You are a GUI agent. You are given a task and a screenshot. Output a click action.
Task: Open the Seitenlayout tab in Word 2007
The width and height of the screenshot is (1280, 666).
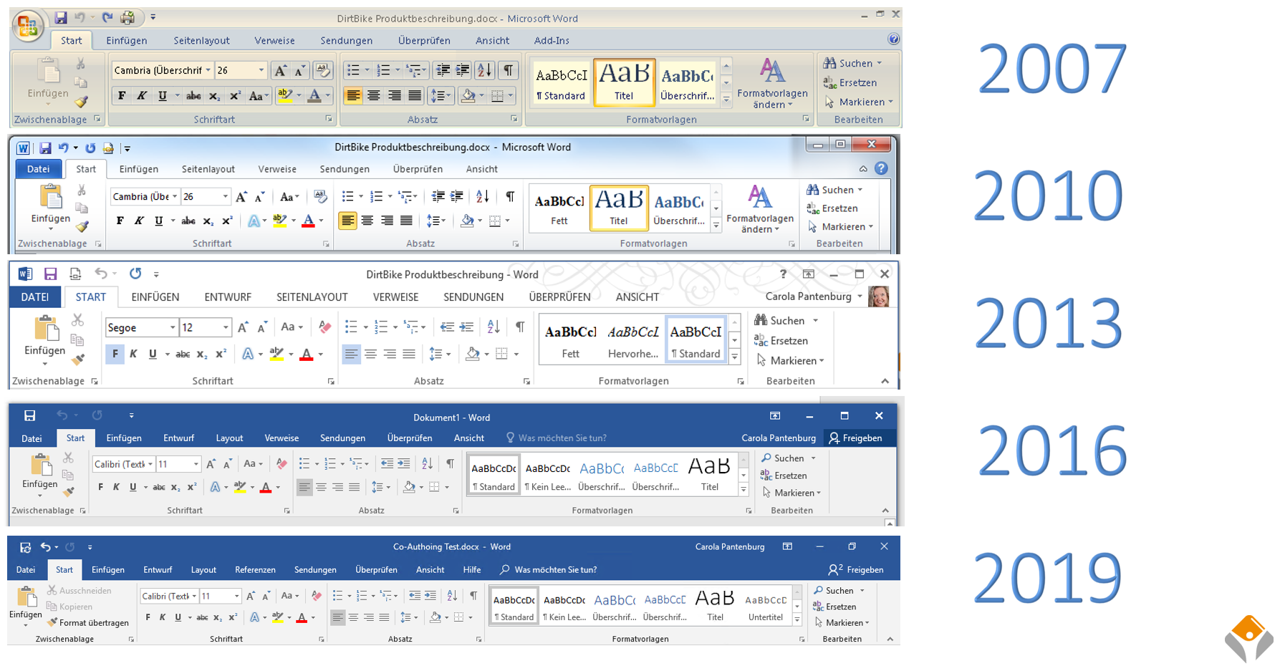(201, 41)
